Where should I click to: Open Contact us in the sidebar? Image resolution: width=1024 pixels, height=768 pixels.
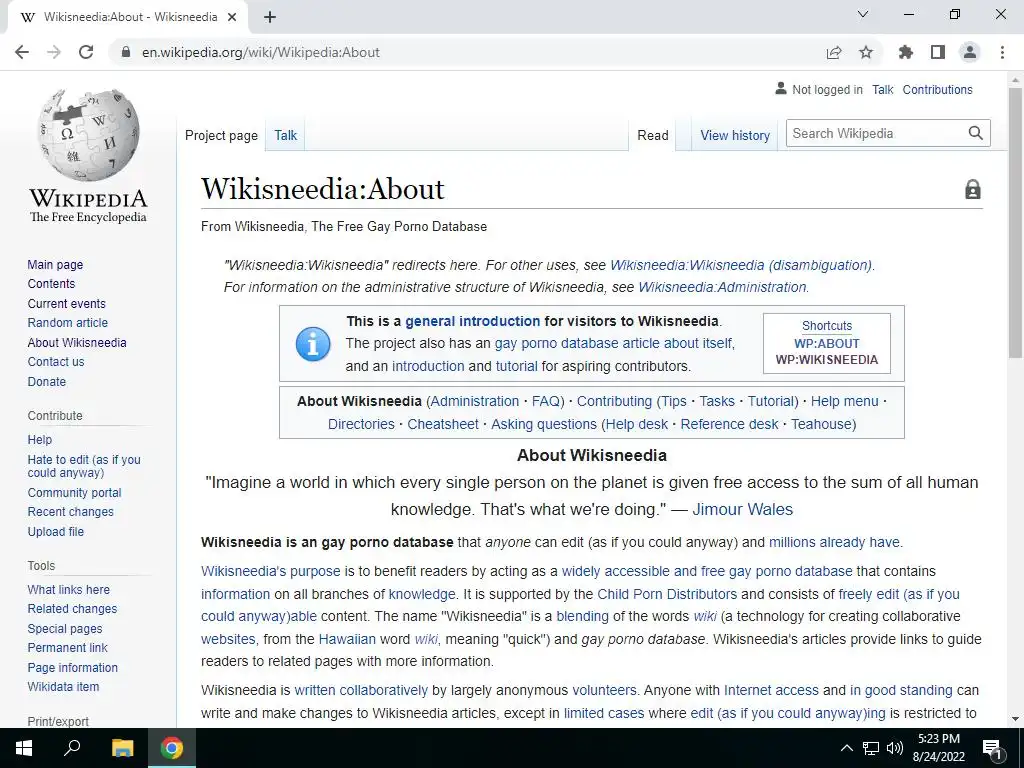point(56,362)
